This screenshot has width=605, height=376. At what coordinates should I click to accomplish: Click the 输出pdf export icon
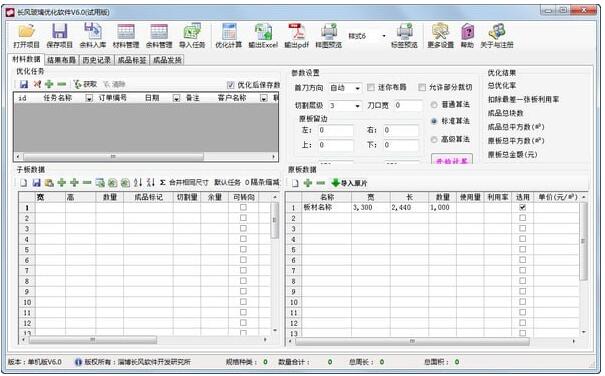coord(296,31)
